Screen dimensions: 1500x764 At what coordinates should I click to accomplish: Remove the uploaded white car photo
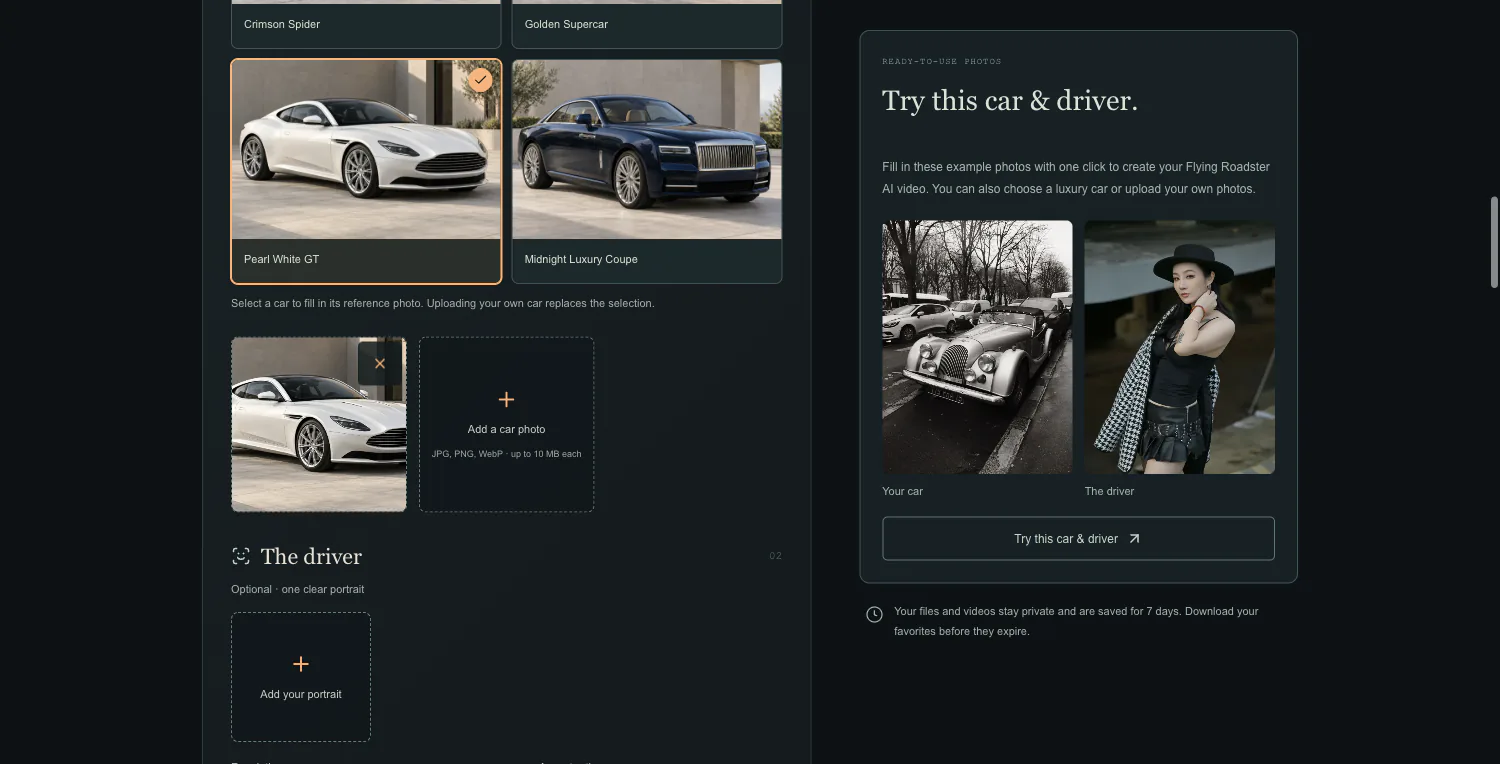pos(380,364)
